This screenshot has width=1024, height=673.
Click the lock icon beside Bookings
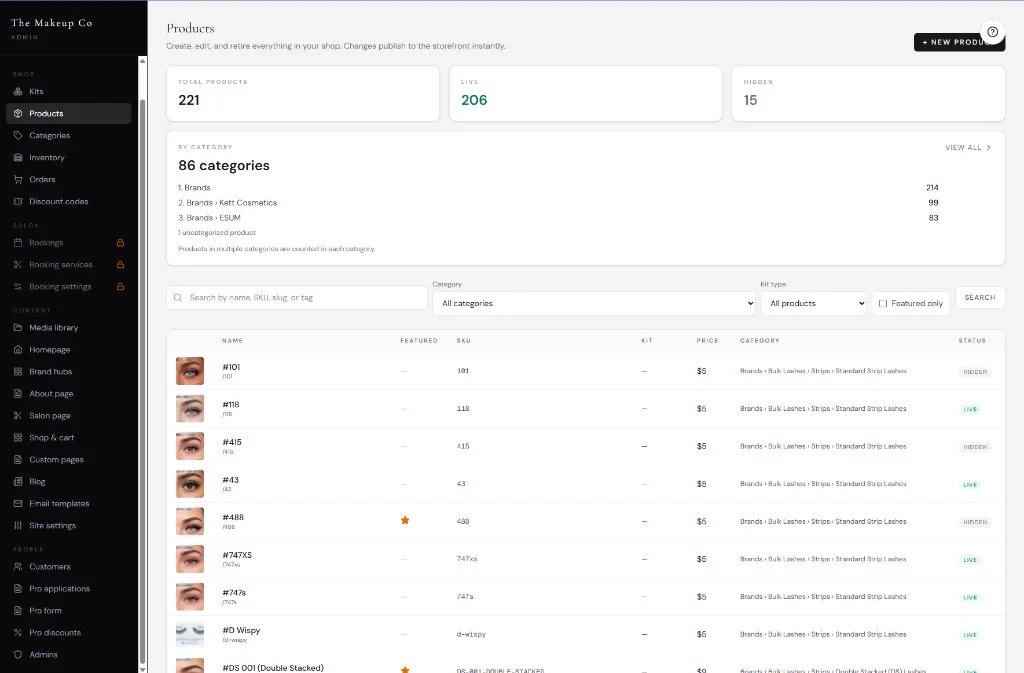tap(120, 243)
